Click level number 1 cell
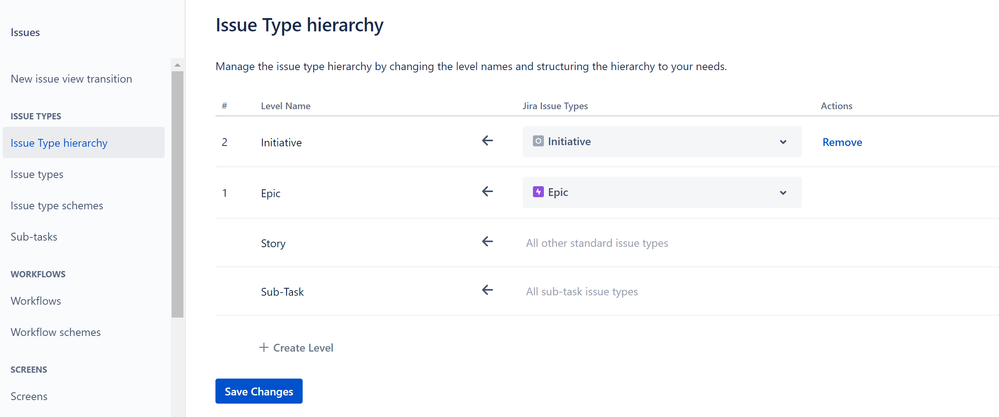 coord(224,193)
